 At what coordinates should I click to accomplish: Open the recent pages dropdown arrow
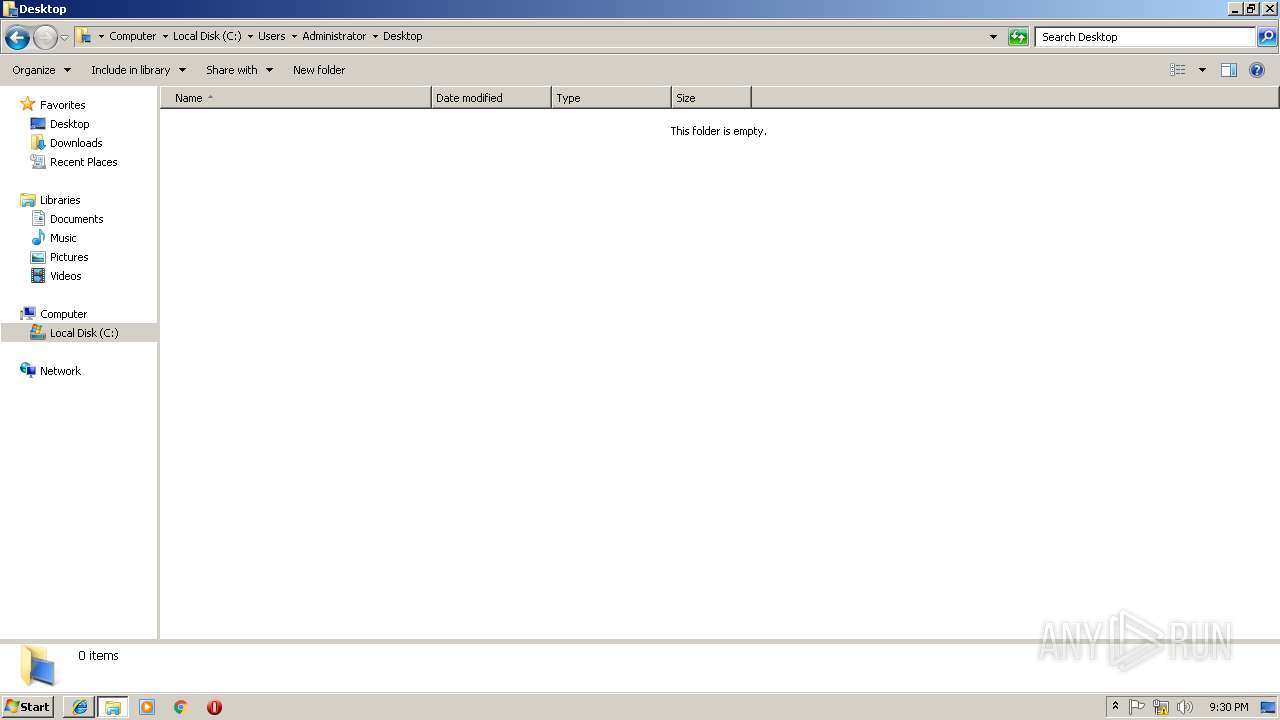[65, 38]
